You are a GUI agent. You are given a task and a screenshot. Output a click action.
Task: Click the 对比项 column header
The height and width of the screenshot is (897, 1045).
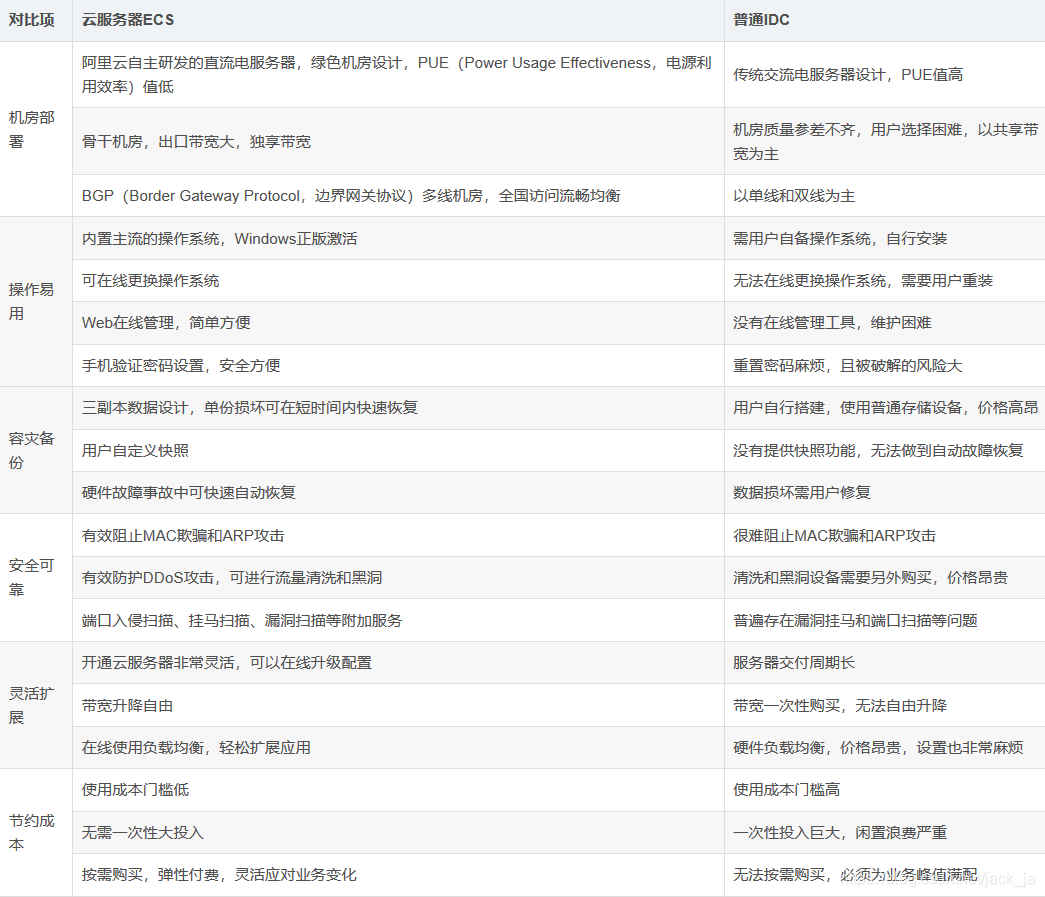[x=36, y=20]
